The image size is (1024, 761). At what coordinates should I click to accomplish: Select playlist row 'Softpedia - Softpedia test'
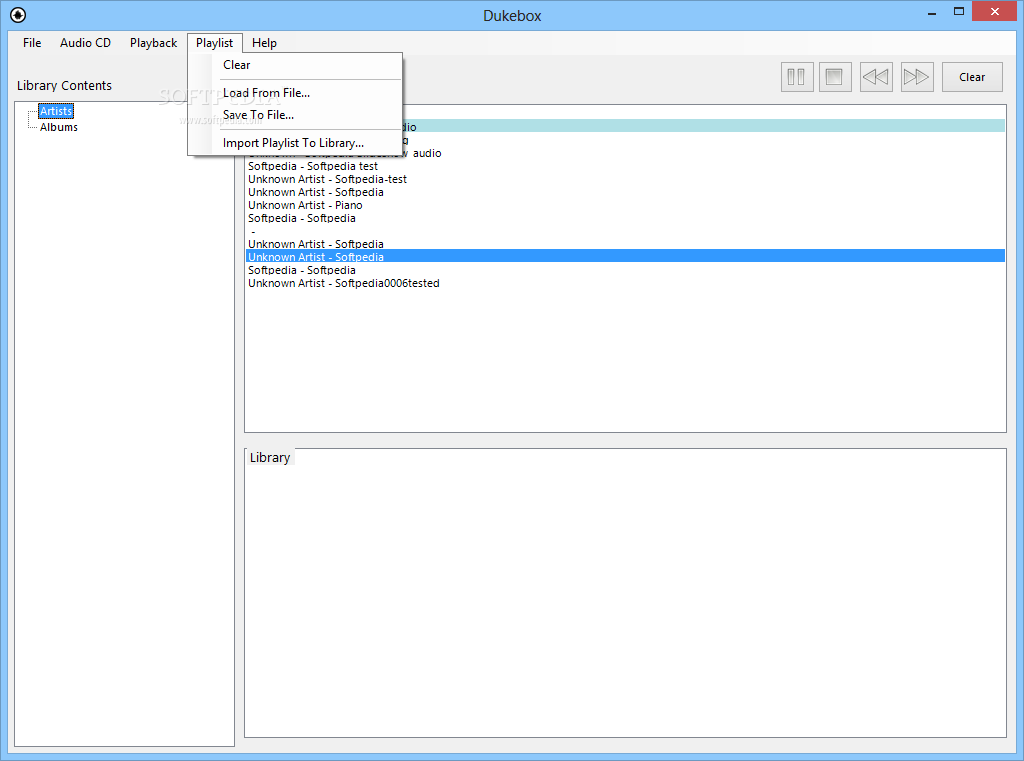pos(625,166)
